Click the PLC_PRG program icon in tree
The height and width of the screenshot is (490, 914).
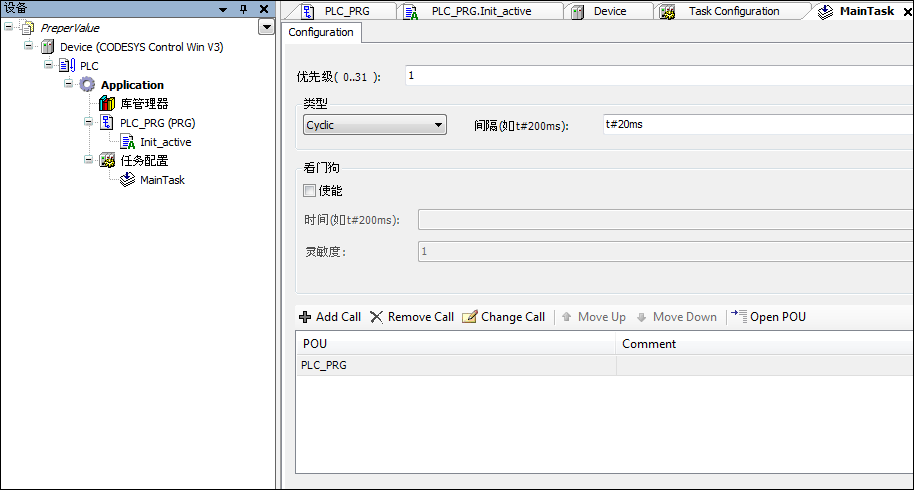pos(107,123)
